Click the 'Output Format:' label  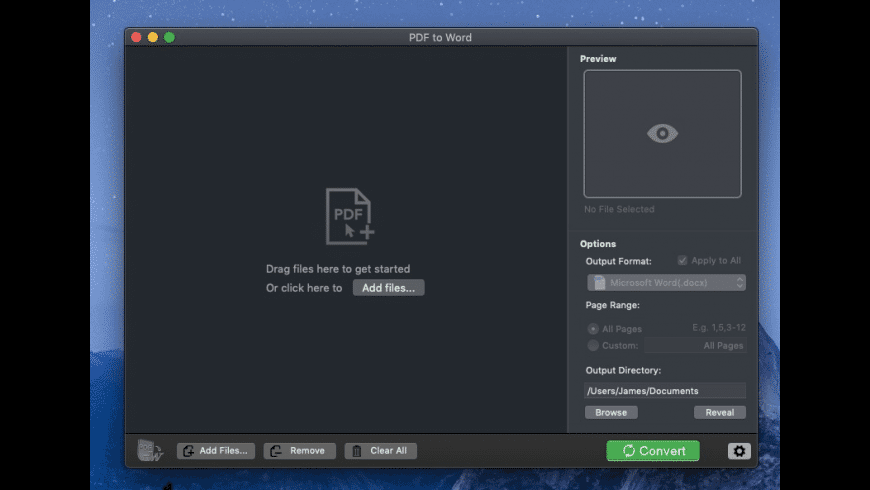pyautogui.click(x=618, y=261)
